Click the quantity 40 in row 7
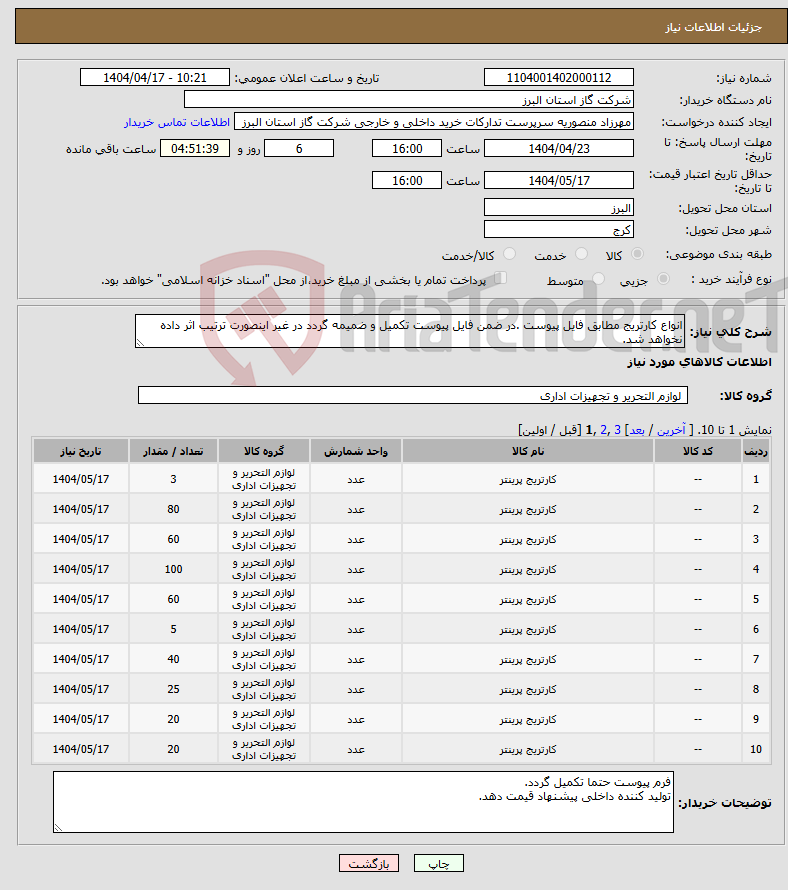The height and width of the screenshot is (890, 788). pos(173,659)
